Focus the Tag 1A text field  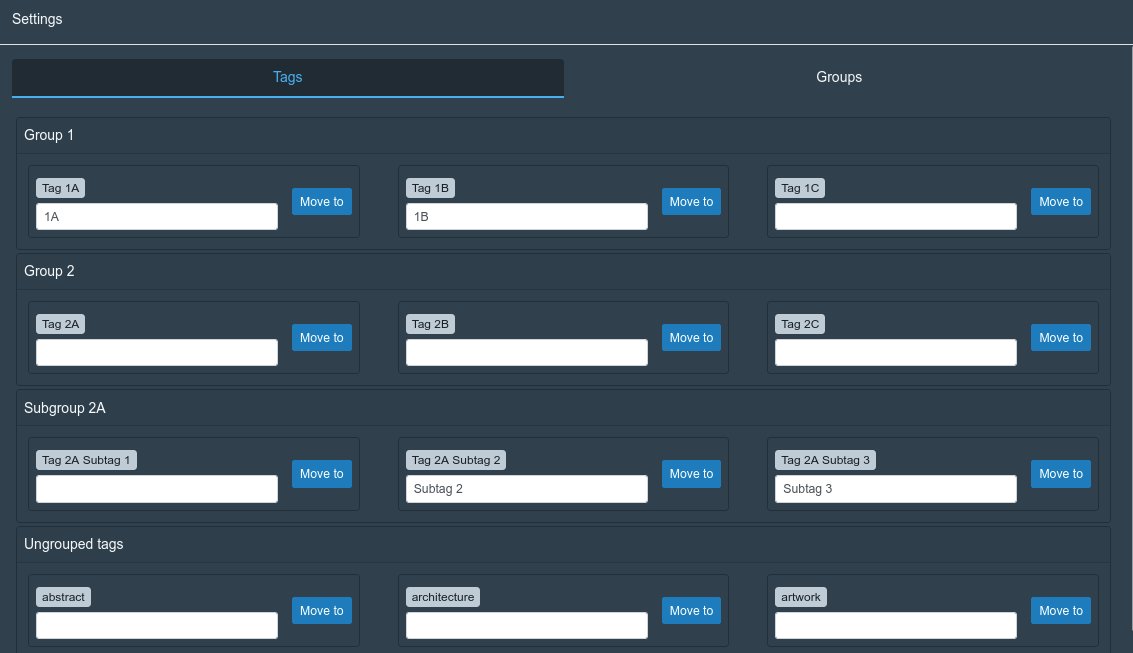click(x=157, y=217)
